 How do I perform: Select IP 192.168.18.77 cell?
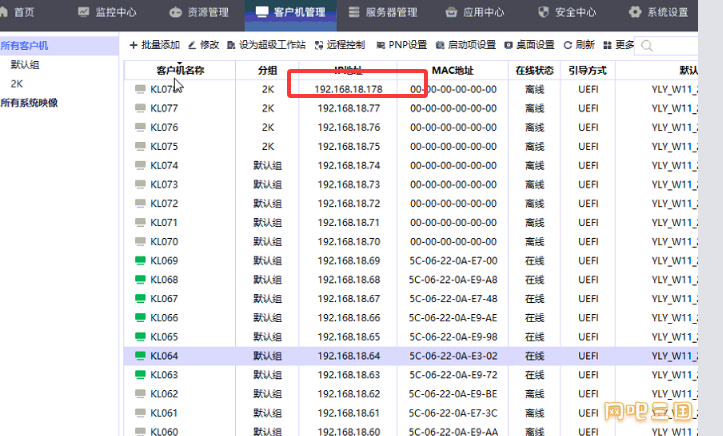(349, 108)
